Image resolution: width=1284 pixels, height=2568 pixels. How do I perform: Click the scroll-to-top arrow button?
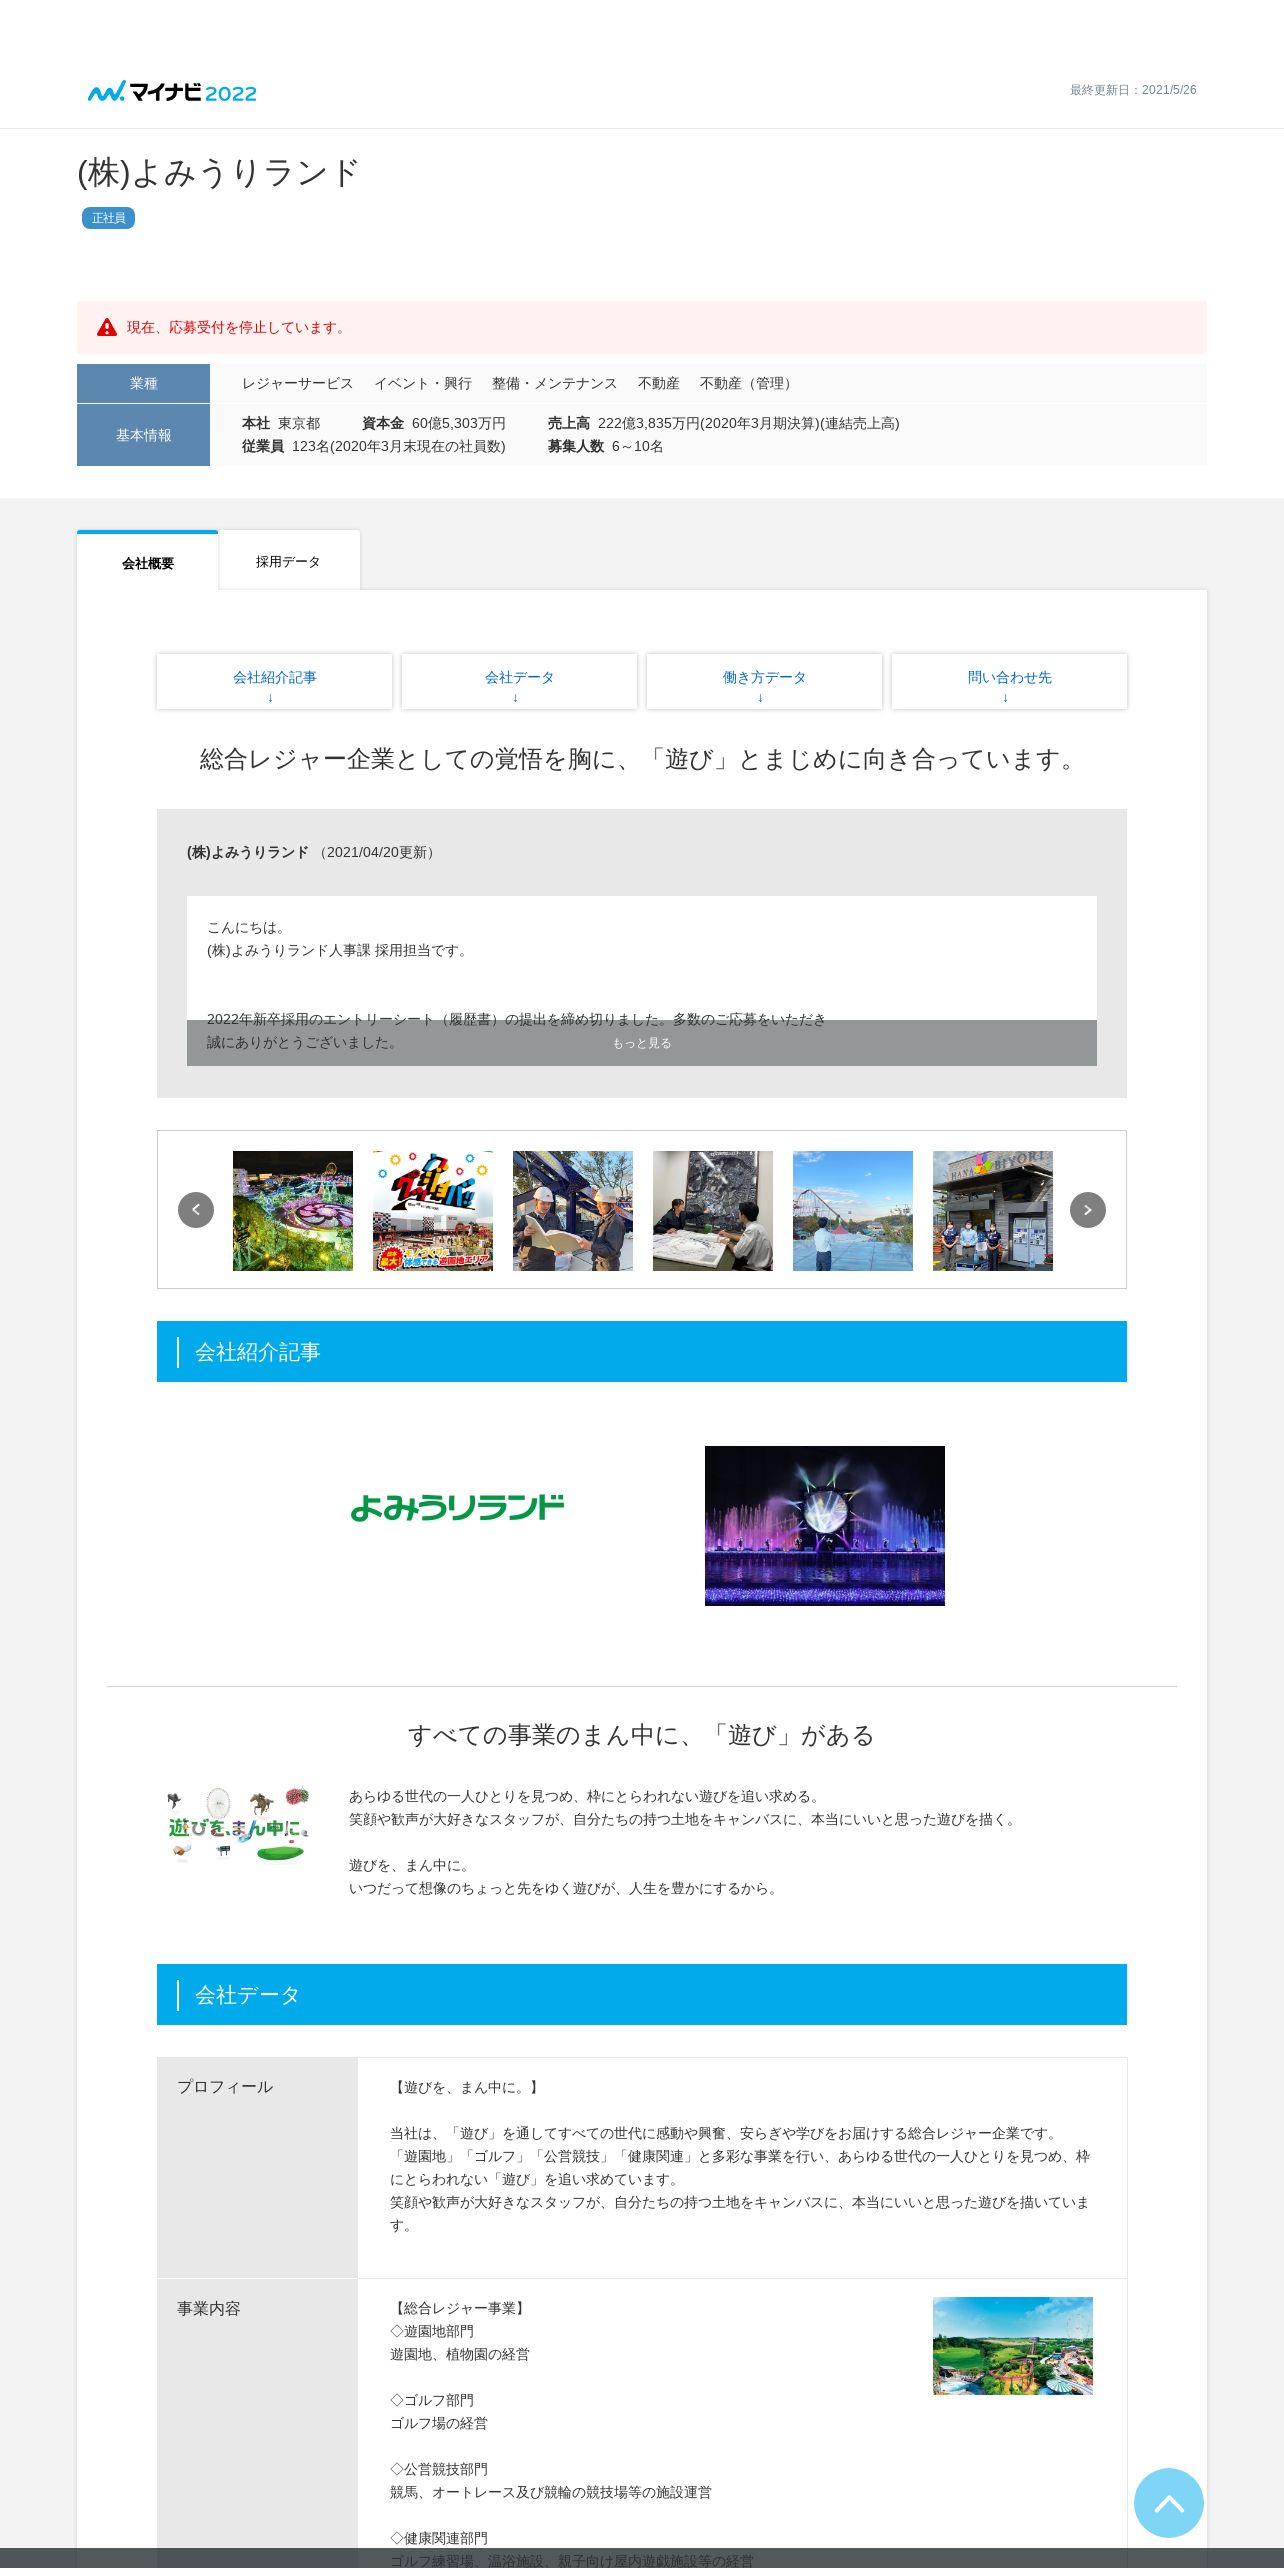point(1168,2502)
